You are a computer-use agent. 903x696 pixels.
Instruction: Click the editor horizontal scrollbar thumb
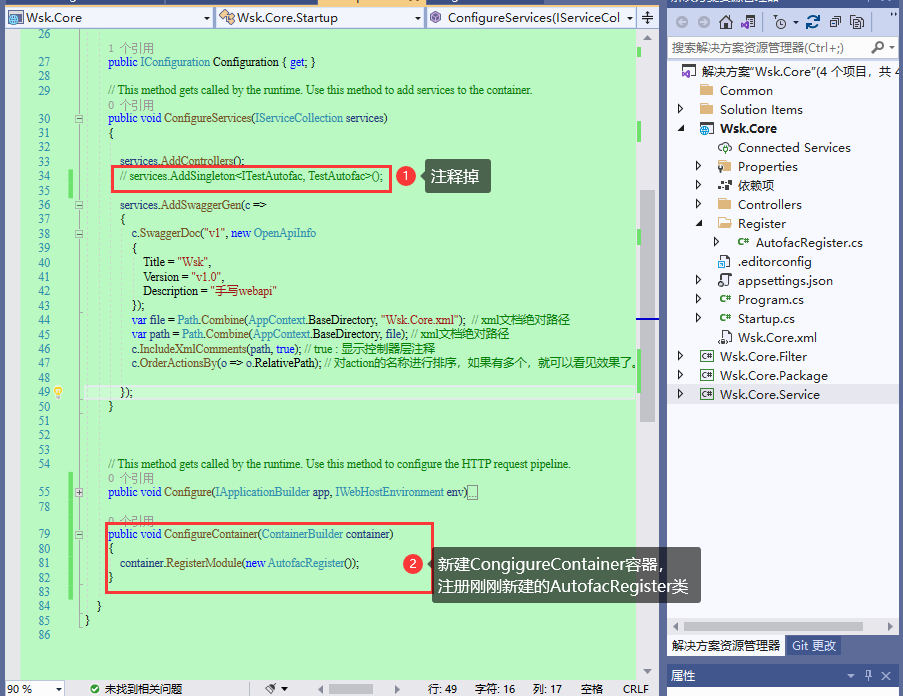point(351,689)
